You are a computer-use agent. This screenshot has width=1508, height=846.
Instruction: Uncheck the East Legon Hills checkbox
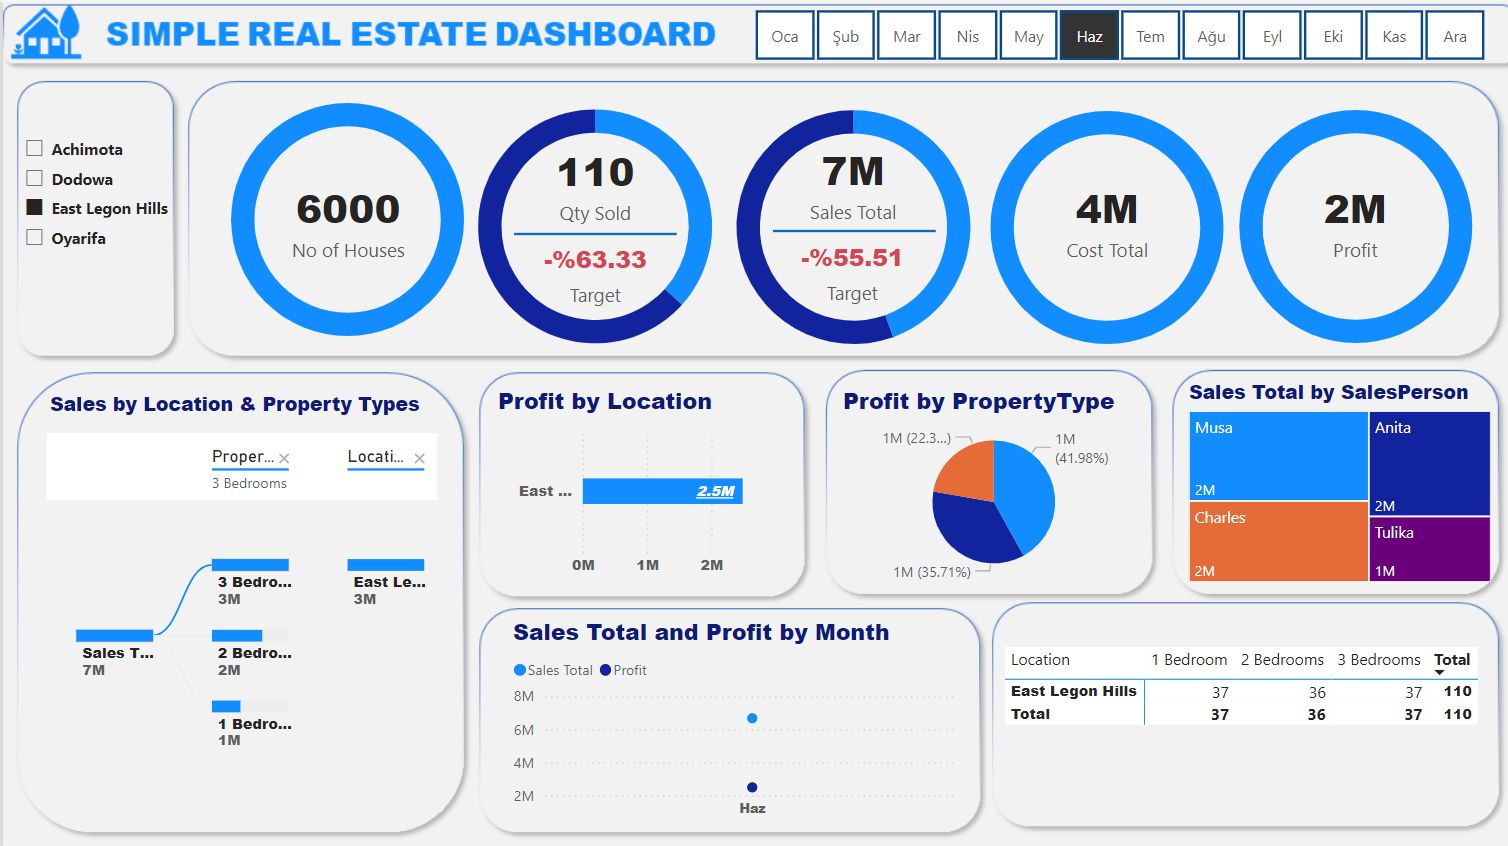point(35,208)
